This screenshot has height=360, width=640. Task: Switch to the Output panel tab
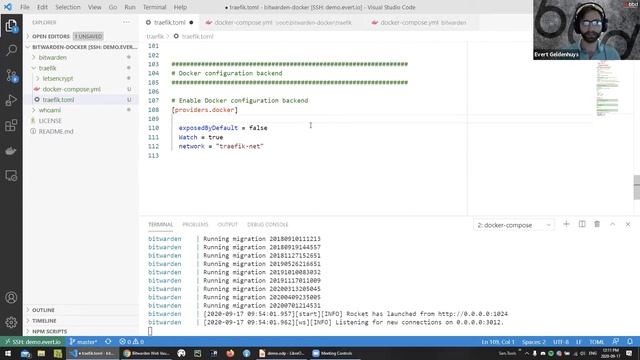click(x=227, y=224)
